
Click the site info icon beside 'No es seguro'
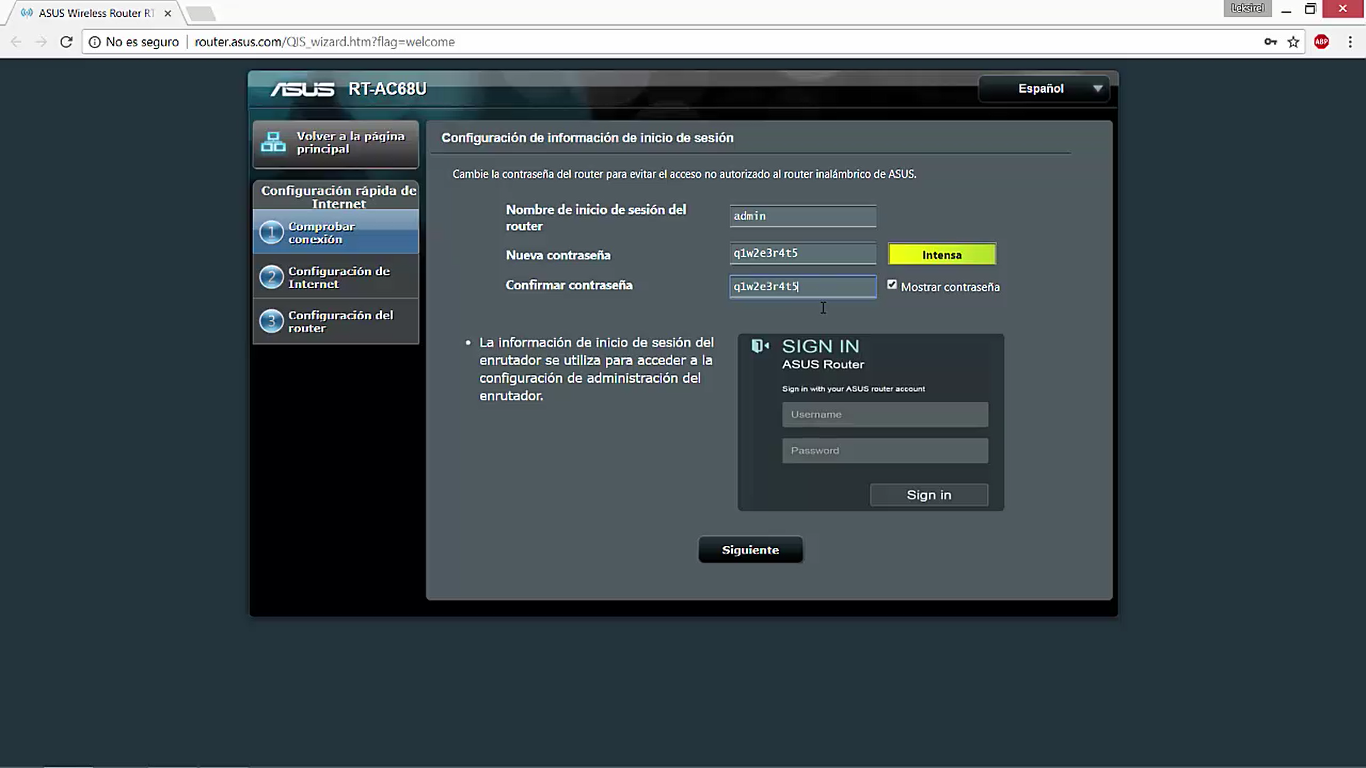tap(95, 42)
